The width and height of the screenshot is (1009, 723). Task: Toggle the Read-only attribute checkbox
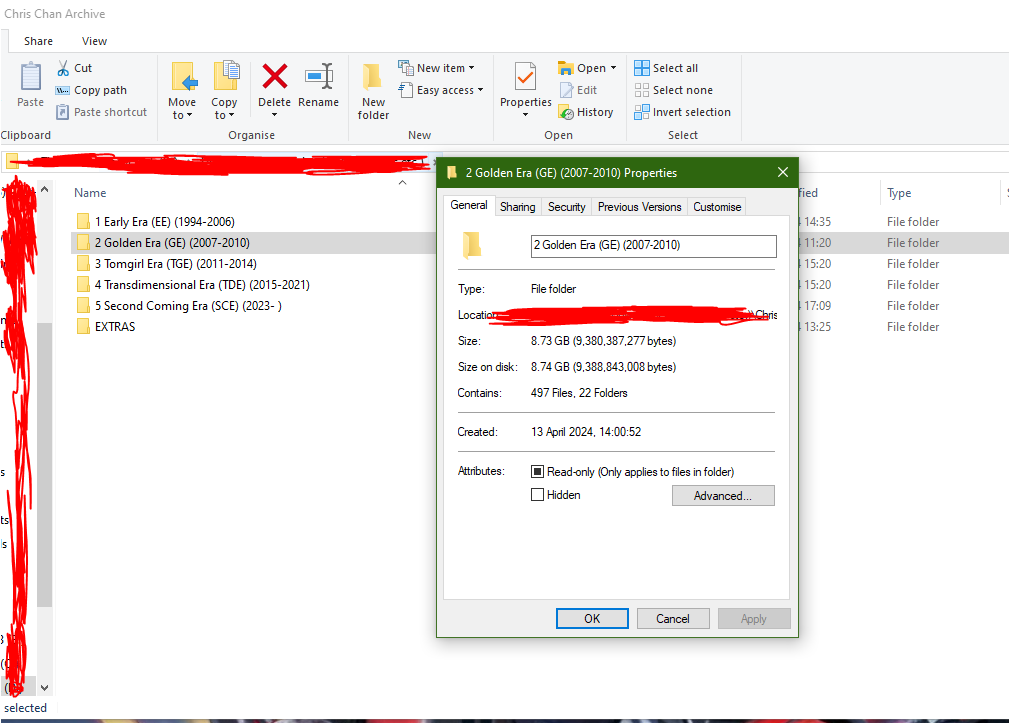pyautogui.click(x=537, y=471)
